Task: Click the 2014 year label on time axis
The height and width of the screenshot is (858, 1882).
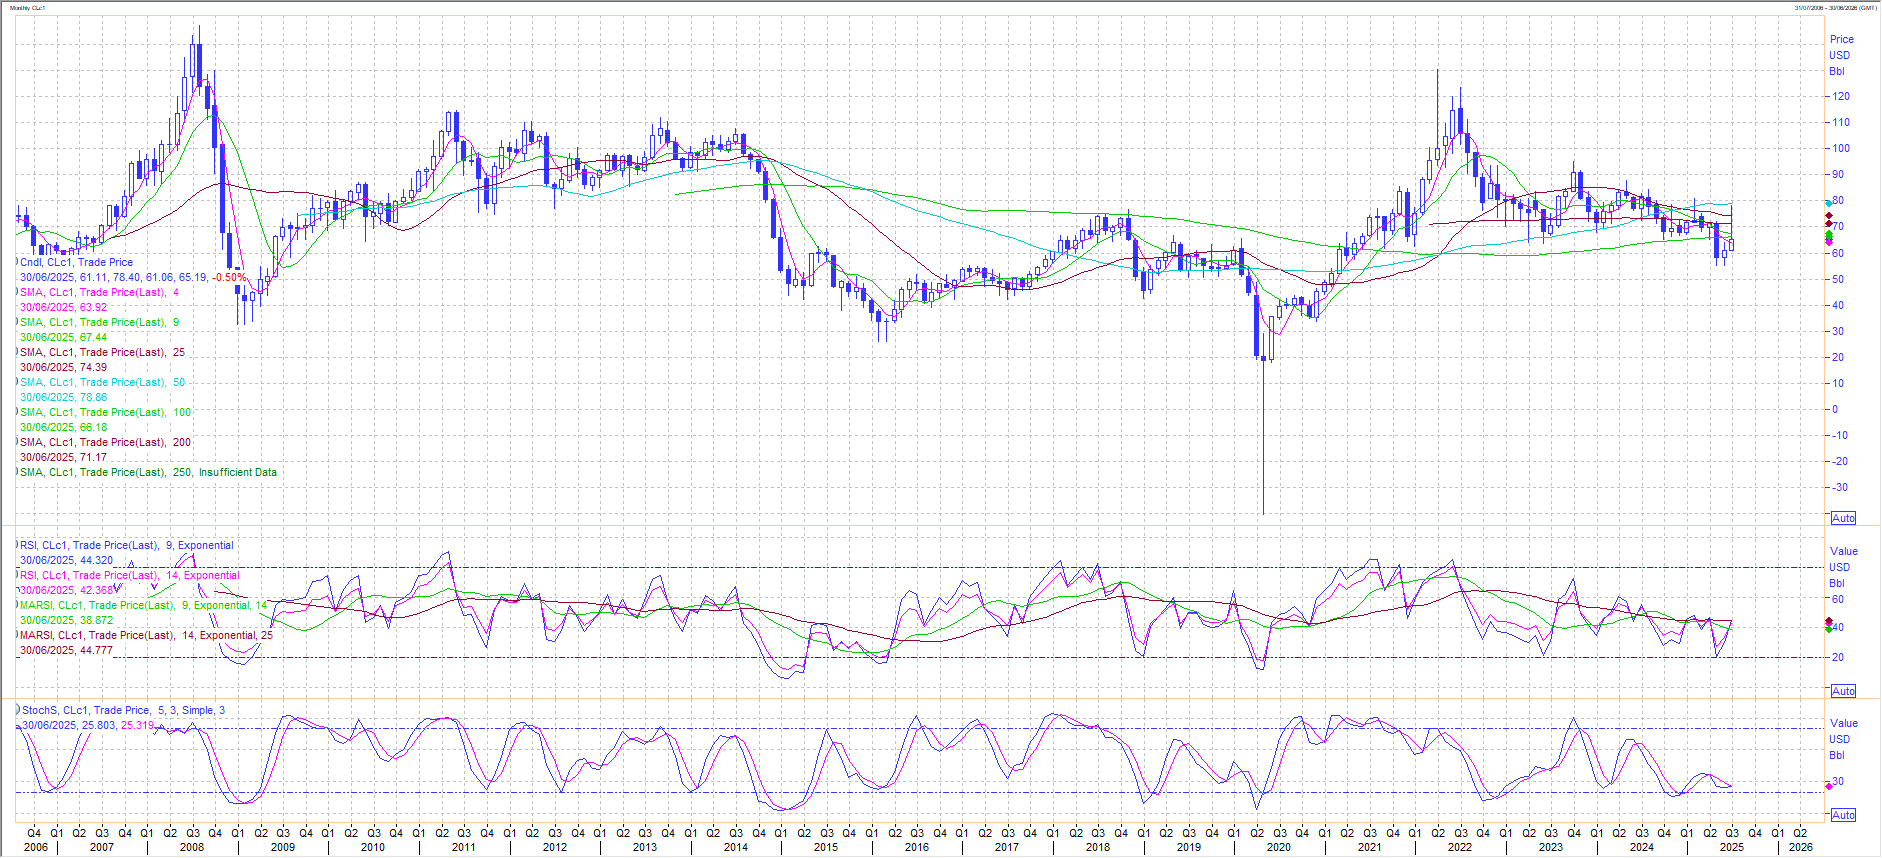Action: 735,847
